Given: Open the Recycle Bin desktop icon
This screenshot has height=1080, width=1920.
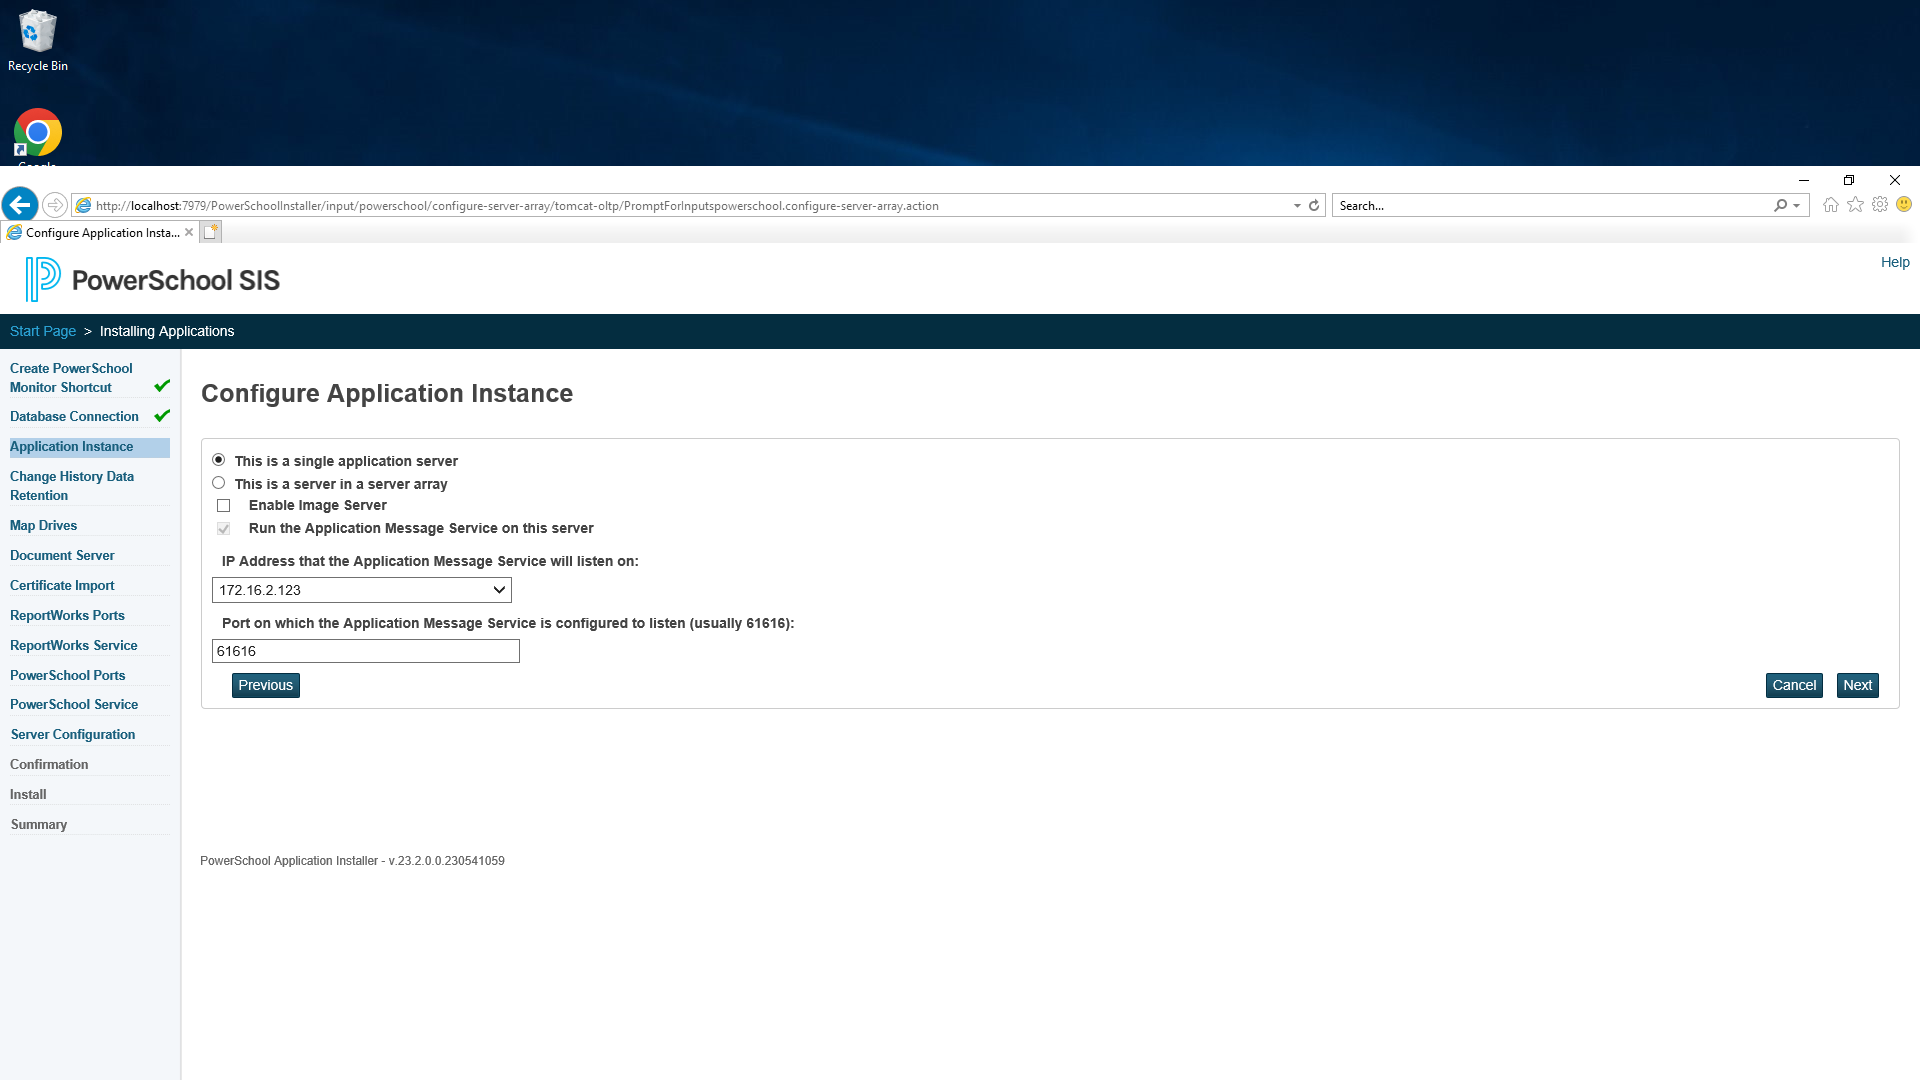Looking at the screenshot, I should (38, 41).
